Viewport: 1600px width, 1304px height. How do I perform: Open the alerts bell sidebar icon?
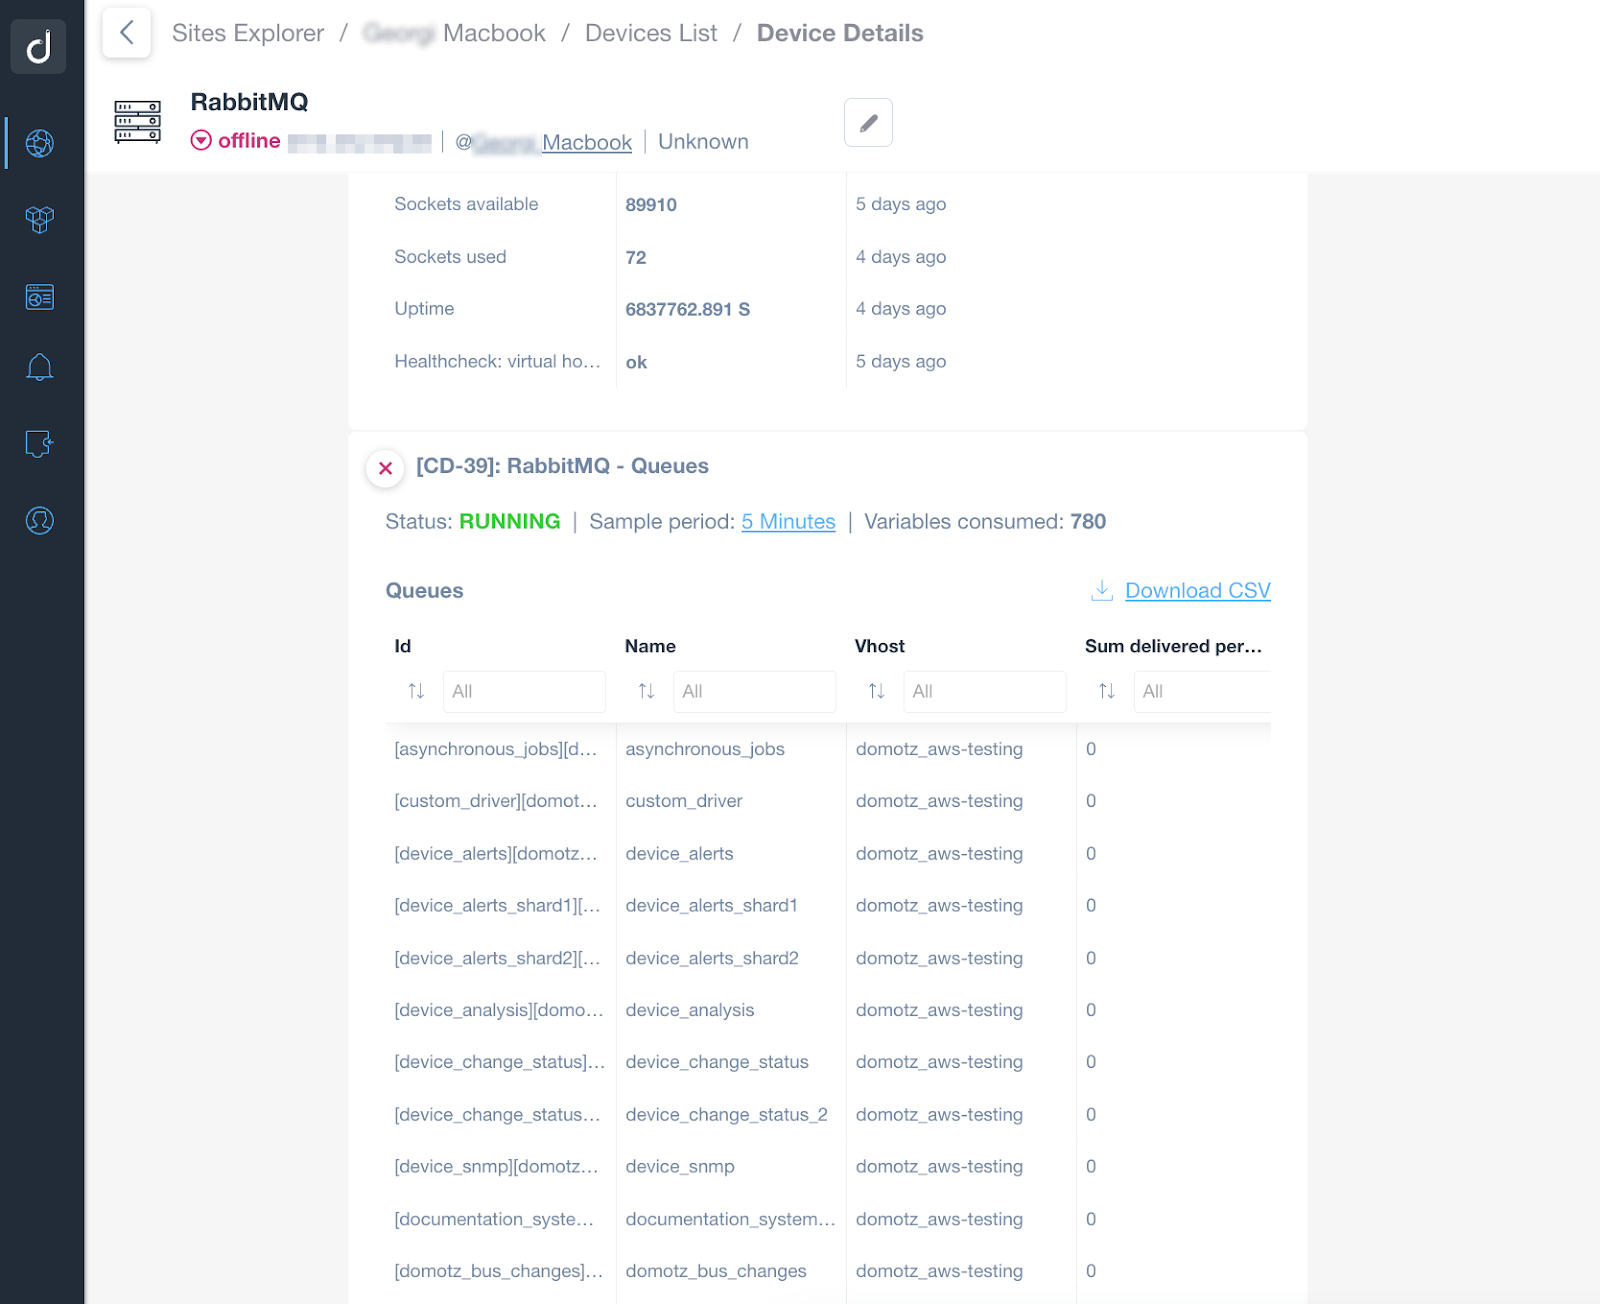point(39,367)
